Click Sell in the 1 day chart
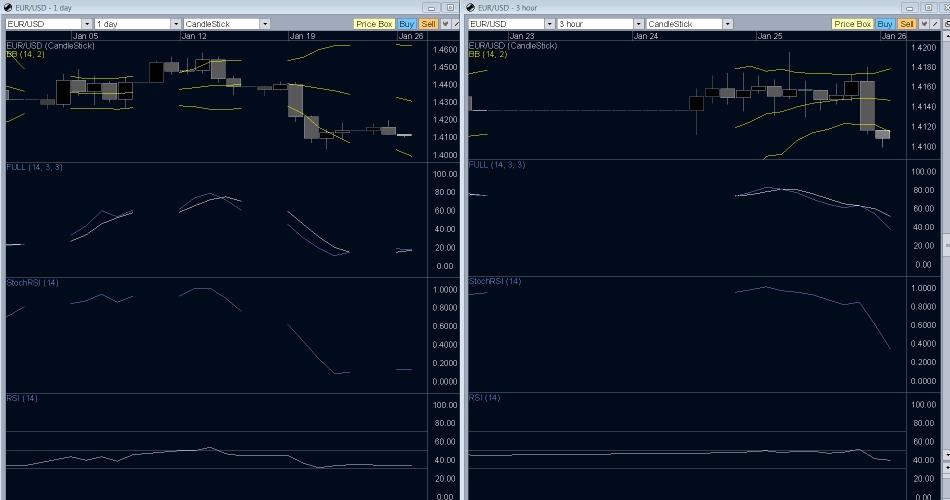The image size is (950, 500). click(428, 24)
